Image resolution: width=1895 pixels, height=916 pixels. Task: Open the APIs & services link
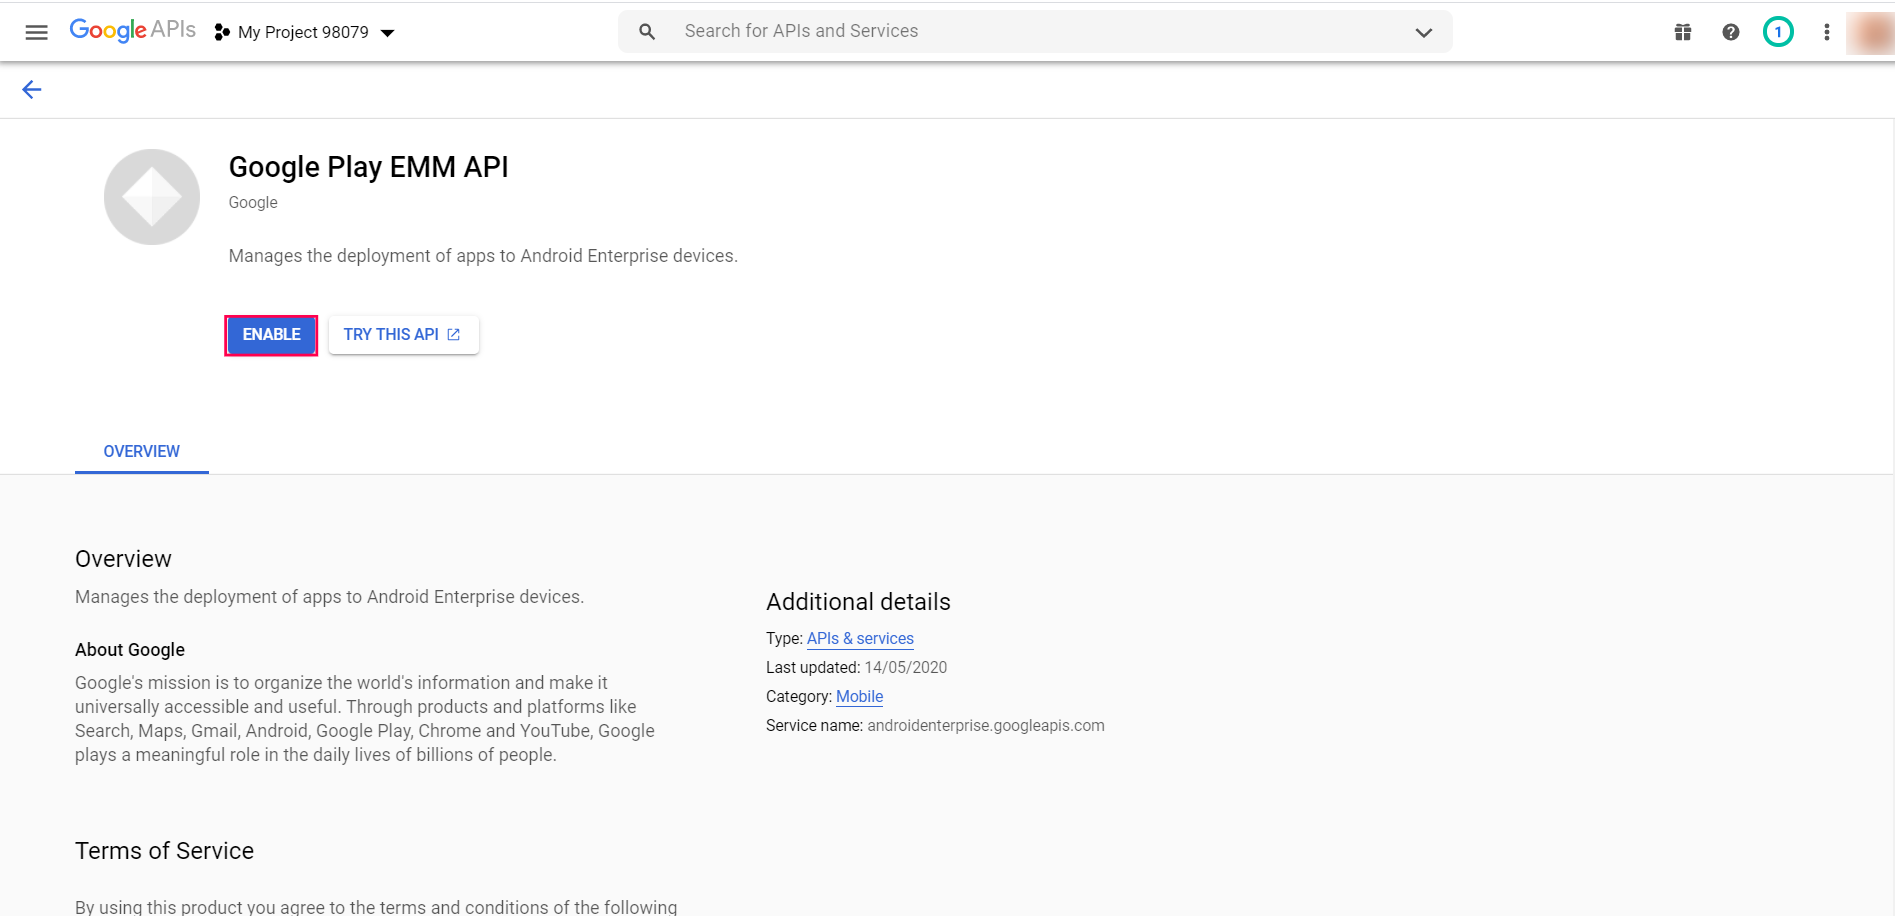click(x=860, y=639)
